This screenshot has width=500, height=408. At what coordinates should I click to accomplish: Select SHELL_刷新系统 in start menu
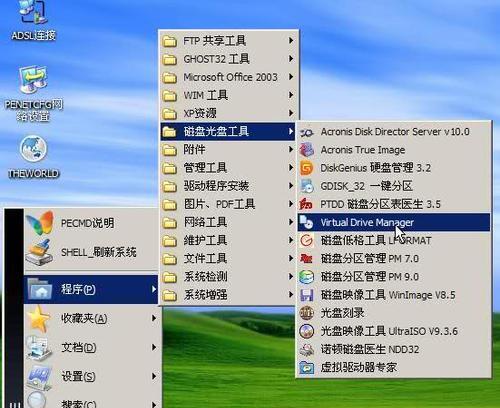tap(91, 252)
